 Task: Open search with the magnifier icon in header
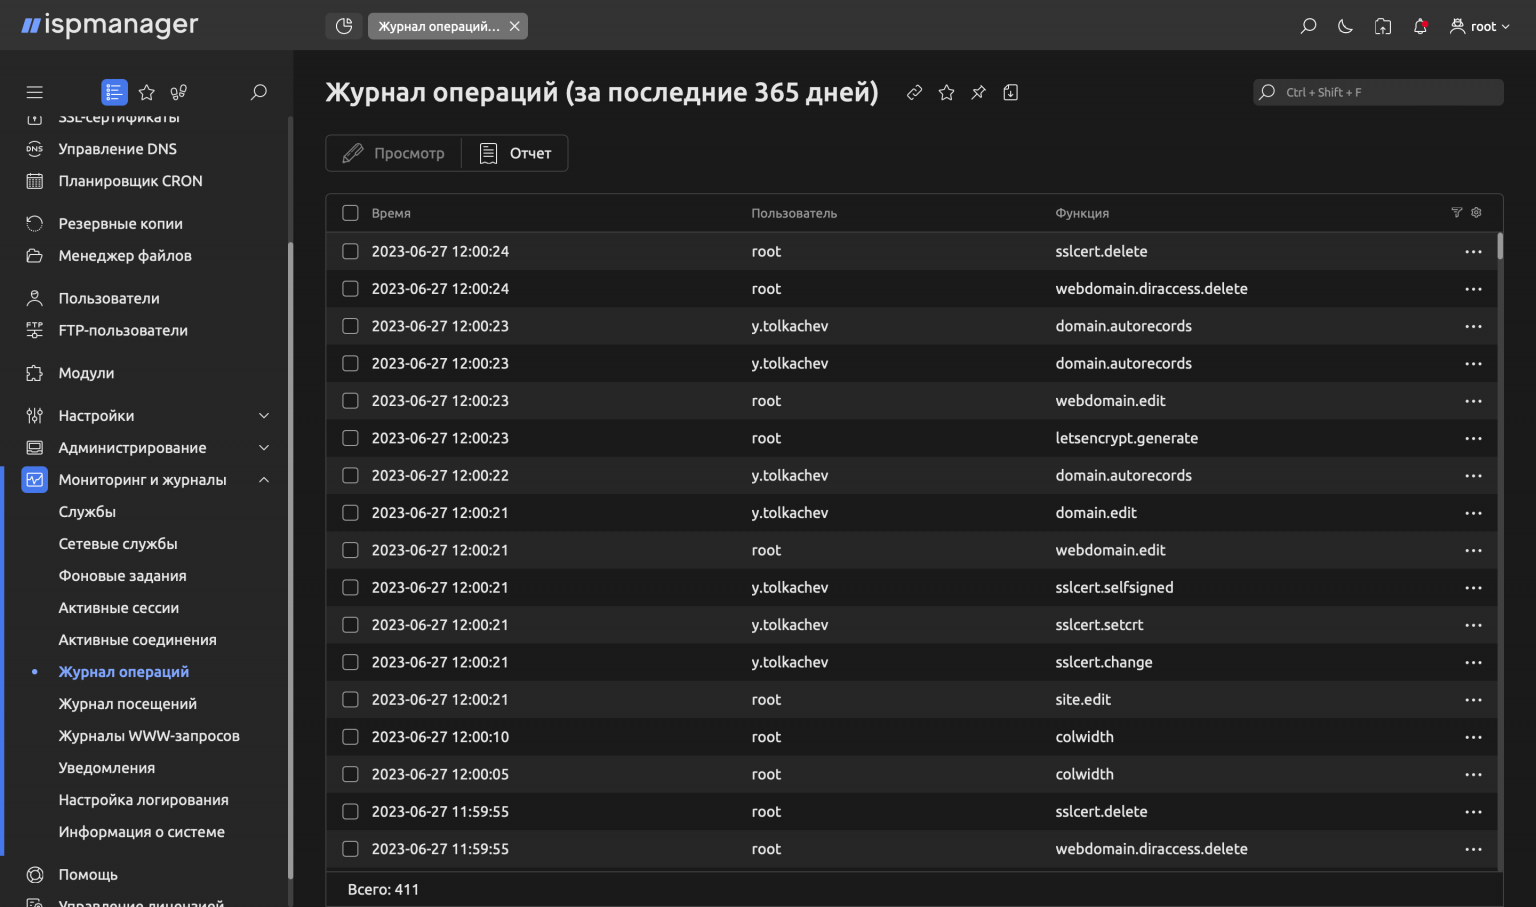pos(1308,26)
